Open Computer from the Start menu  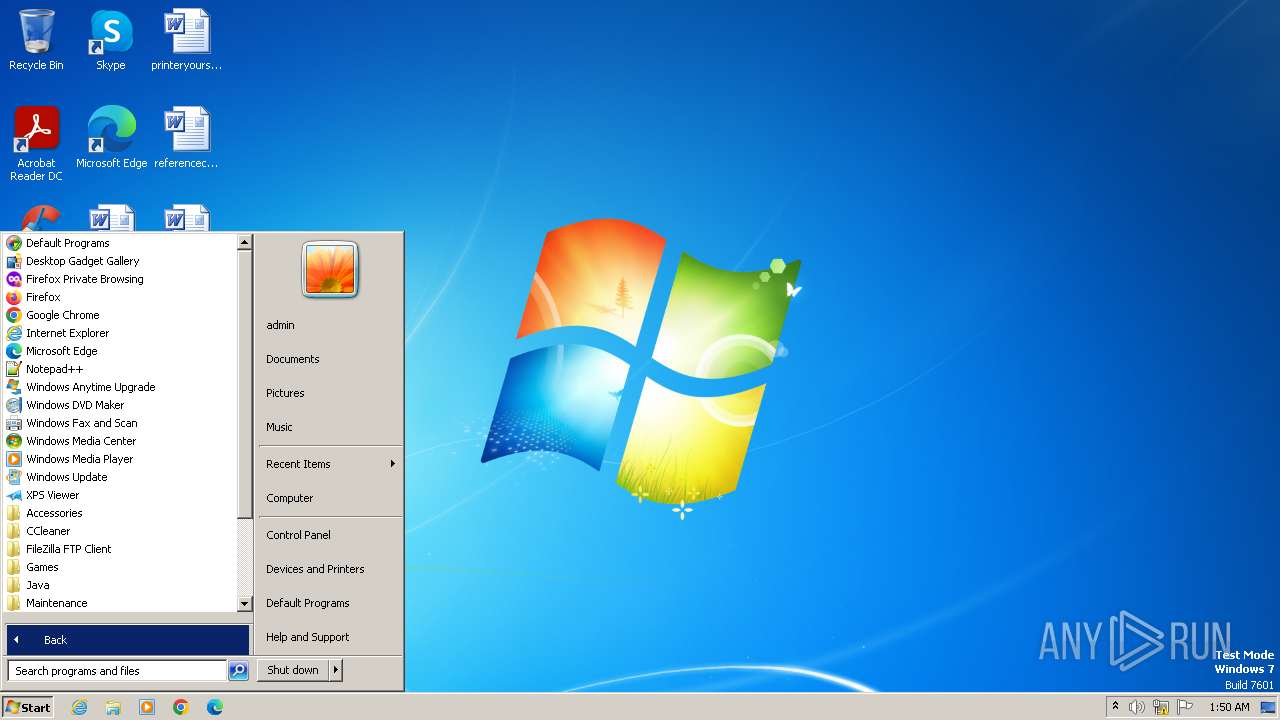point(330,498)
